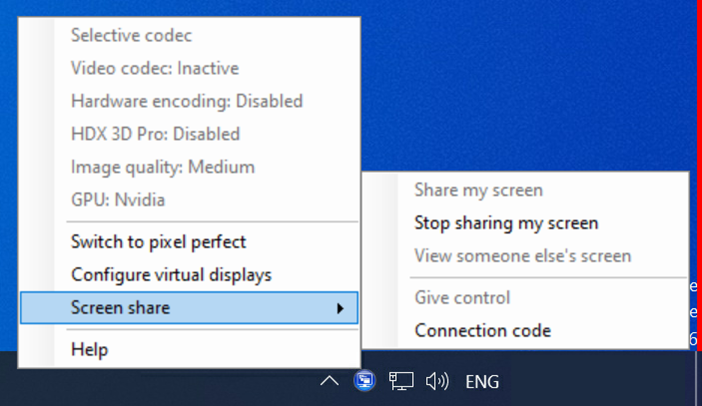702x406 pixels.
Task: Click the greyed Share my screen item
Action: (478, 190)
